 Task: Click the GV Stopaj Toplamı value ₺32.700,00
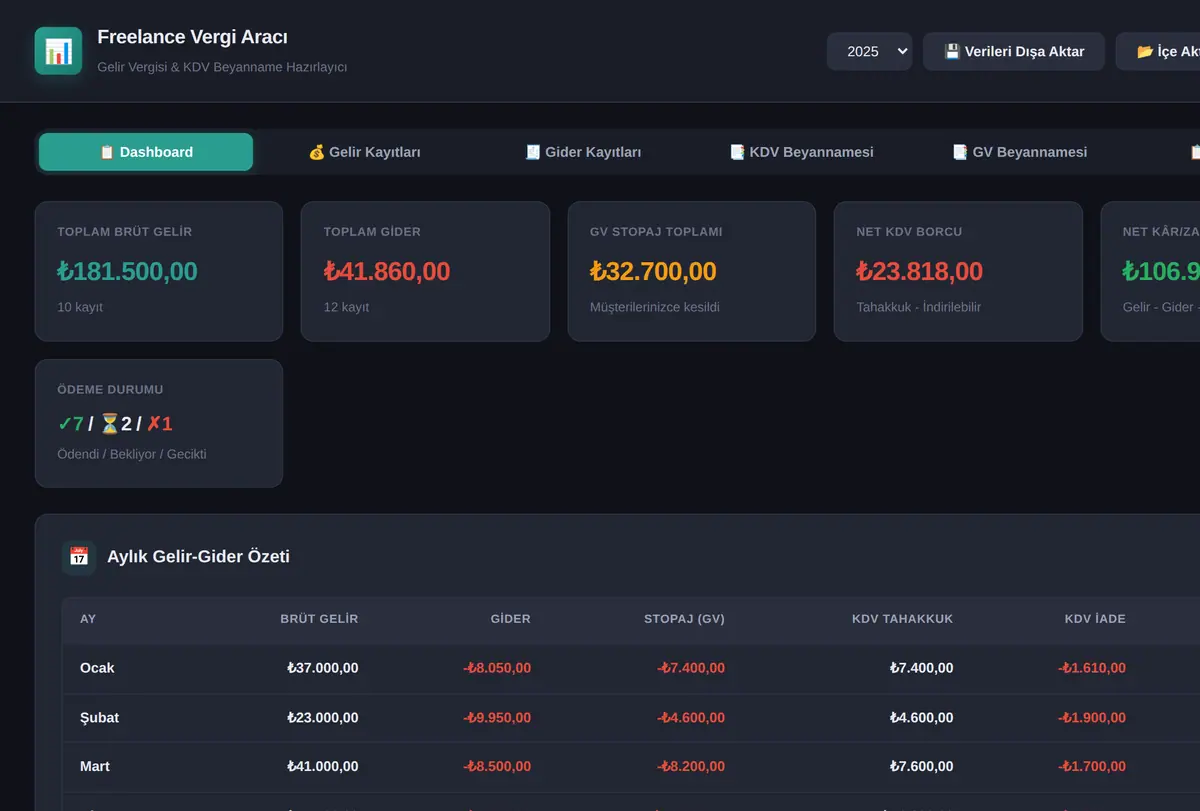point(653,271)
